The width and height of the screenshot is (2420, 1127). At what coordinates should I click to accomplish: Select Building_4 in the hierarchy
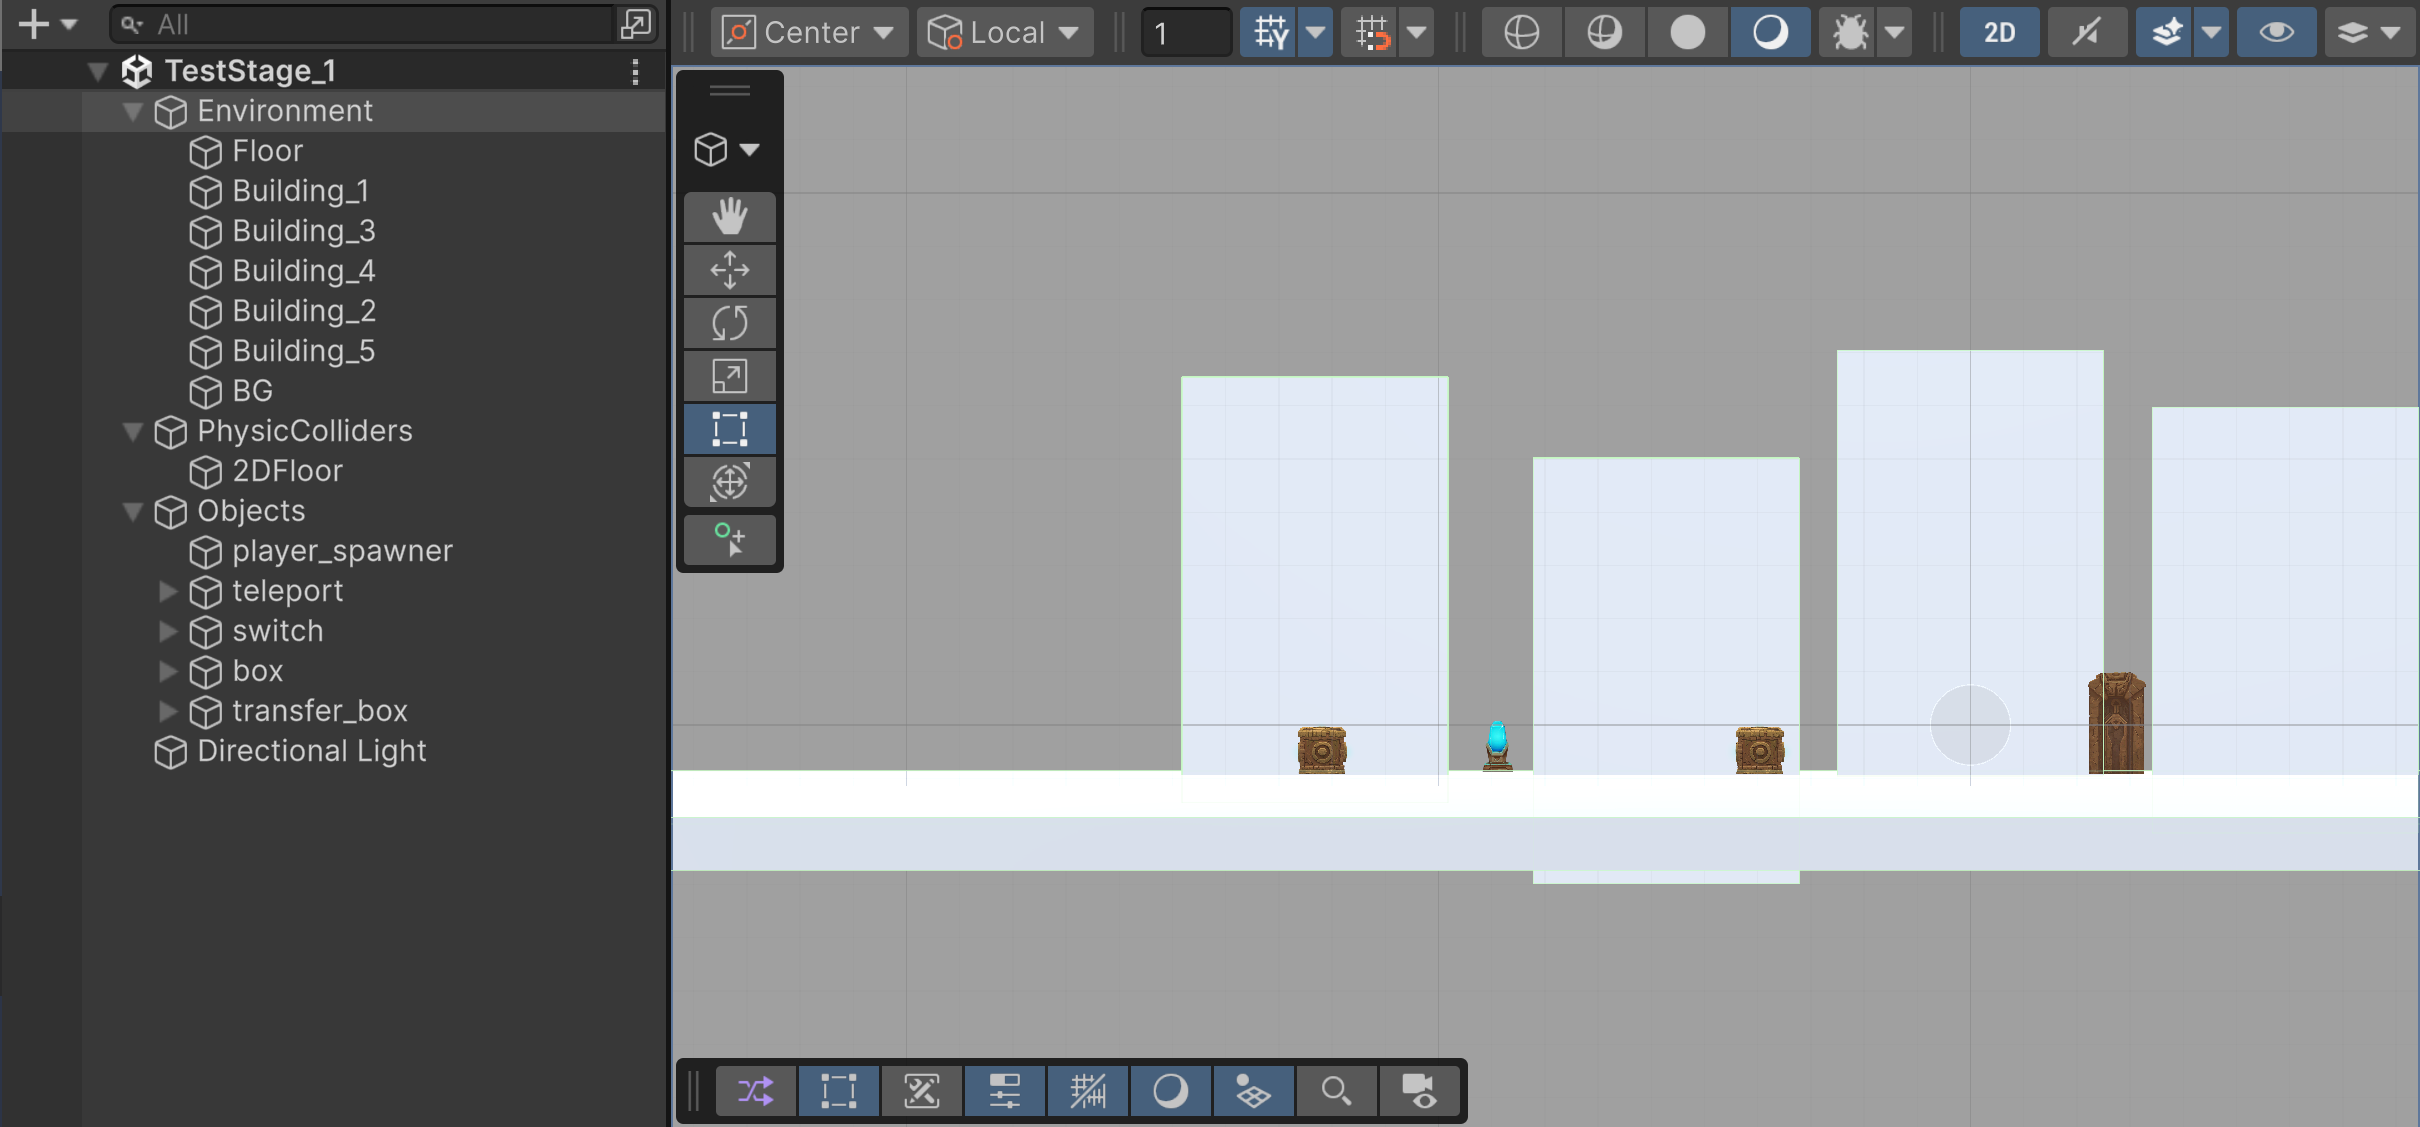click(335, 271)
